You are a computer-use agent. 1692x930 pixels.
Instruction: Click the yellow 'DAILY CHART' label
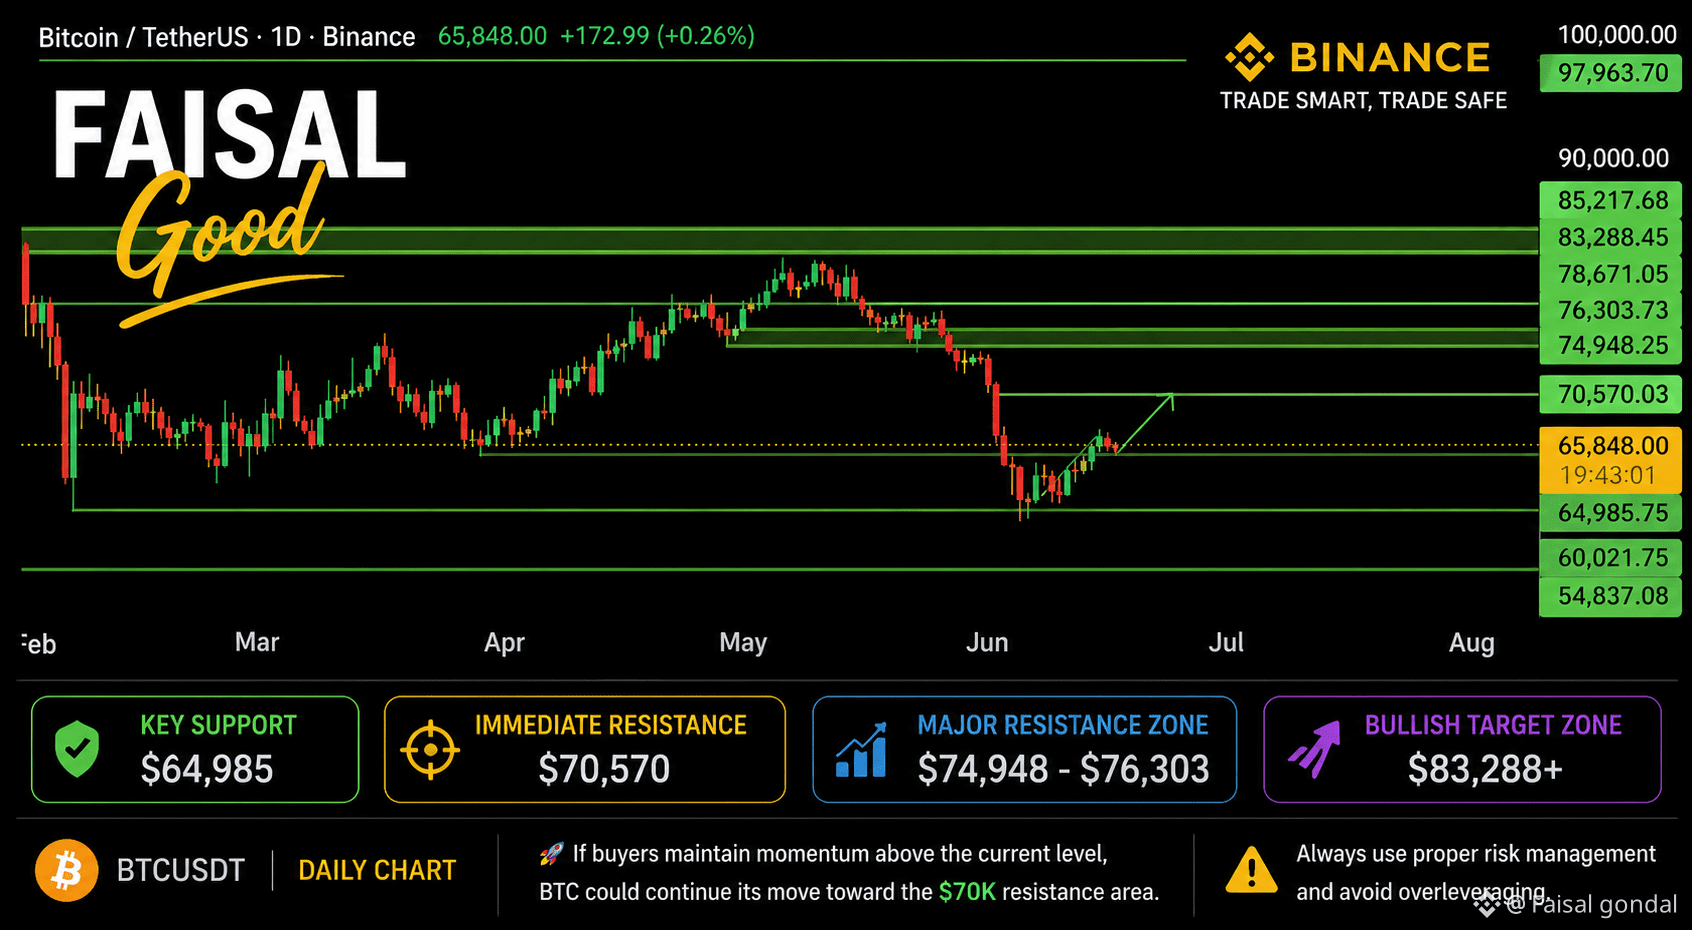(x=377, y=871)
